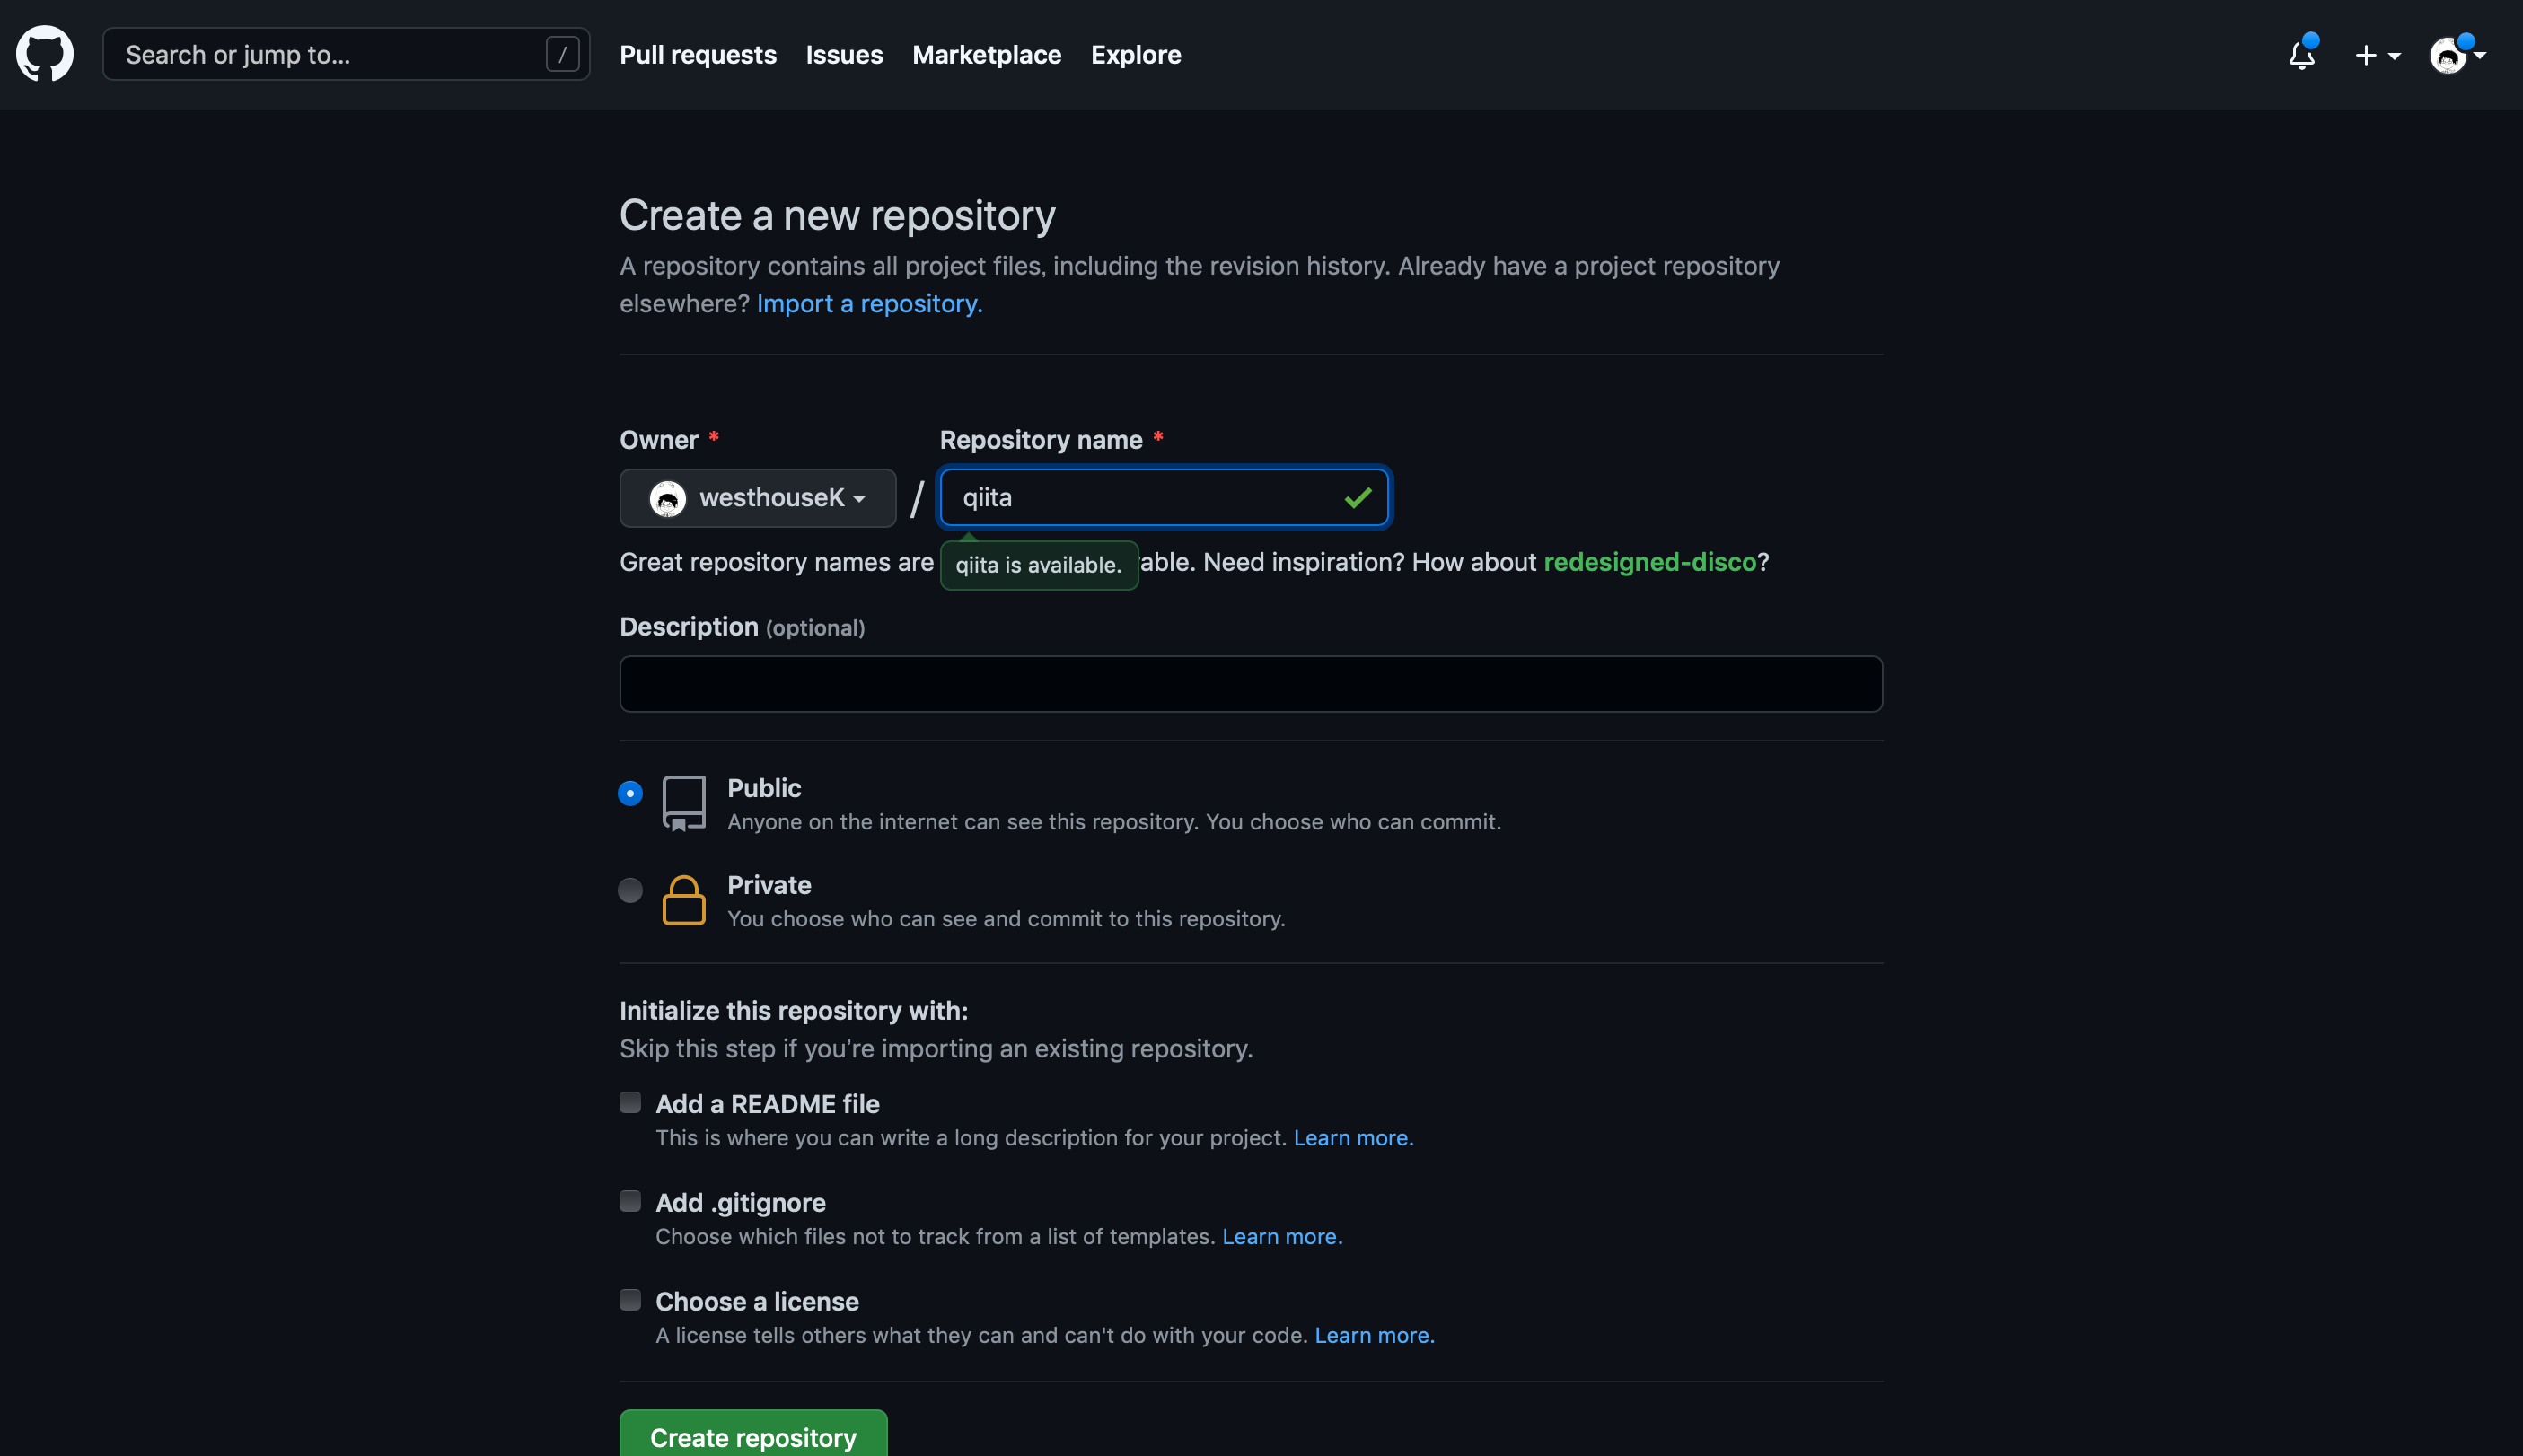Click the westhouseK avatar in Owner selector
This screenshot has width=2523, height=1456.
tap(667, 498)
